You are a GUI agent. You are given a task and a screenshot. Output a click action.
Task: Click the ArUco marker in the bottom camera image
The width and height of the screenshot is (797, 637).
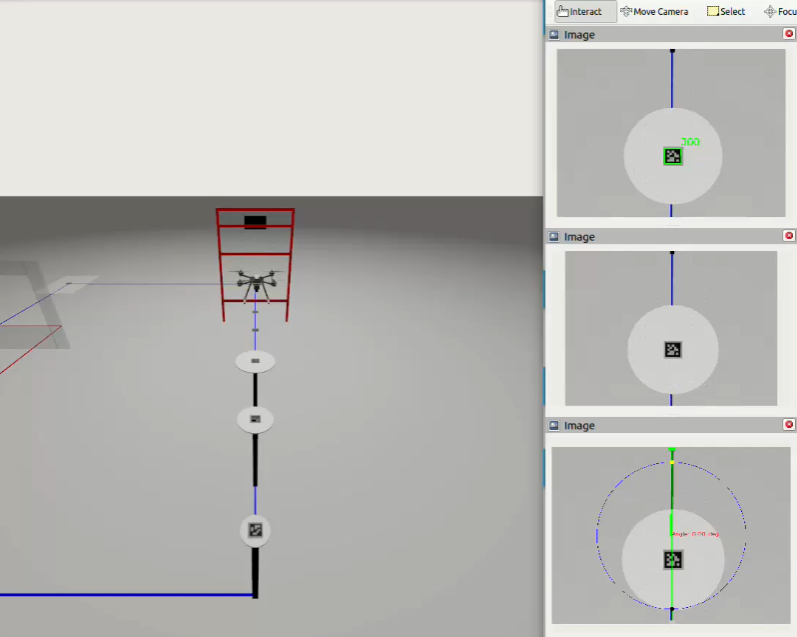point(673,560)
